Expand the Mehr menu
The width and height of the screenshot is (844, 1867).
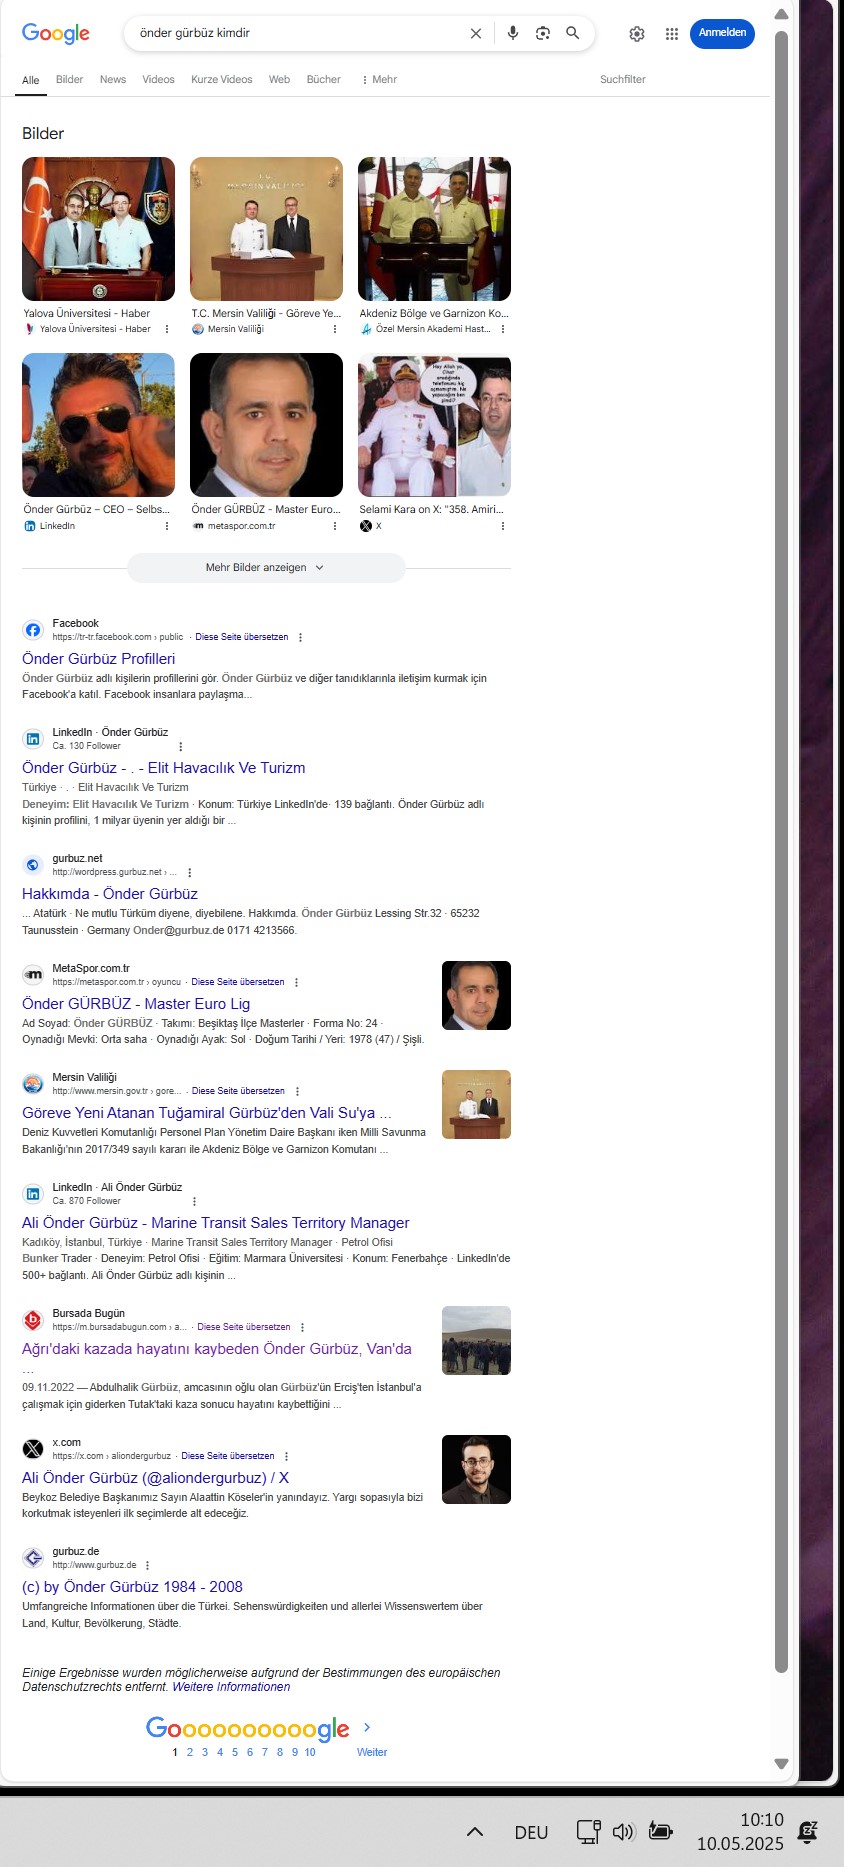(379, 79)
